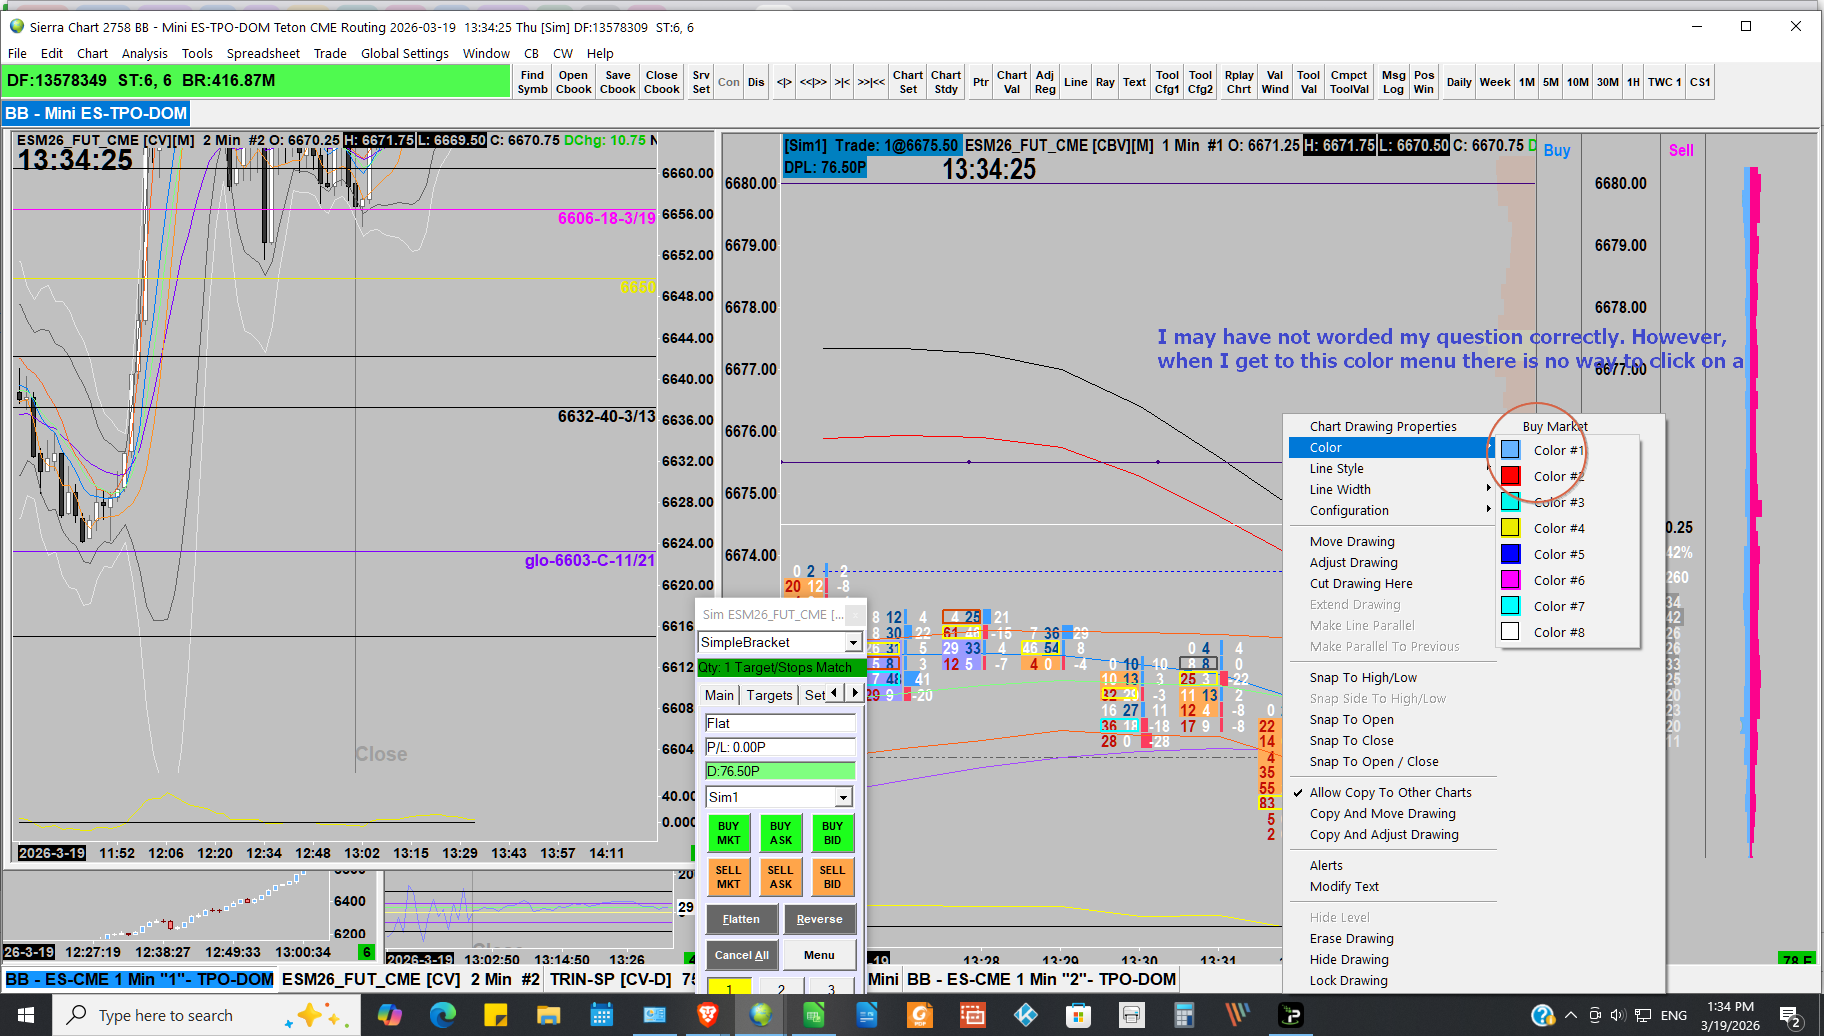
Task: Click Close Cbook in the toolbar
Action: 662,82
